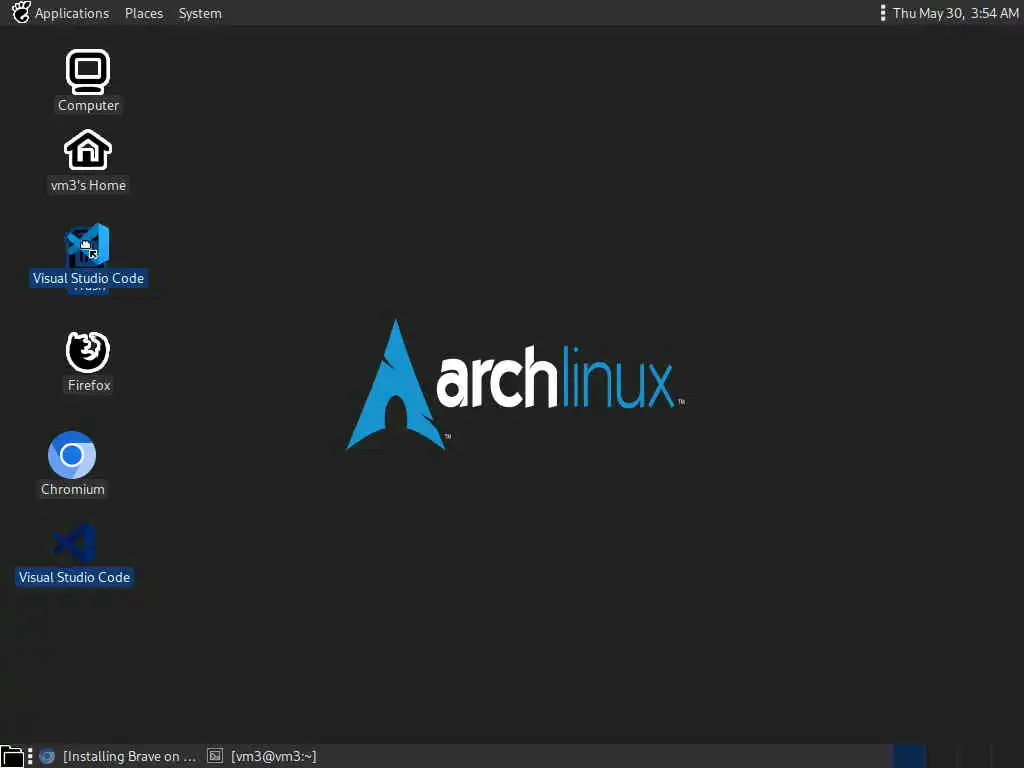
Task: Open the Places menu
Action: (144, 13)
